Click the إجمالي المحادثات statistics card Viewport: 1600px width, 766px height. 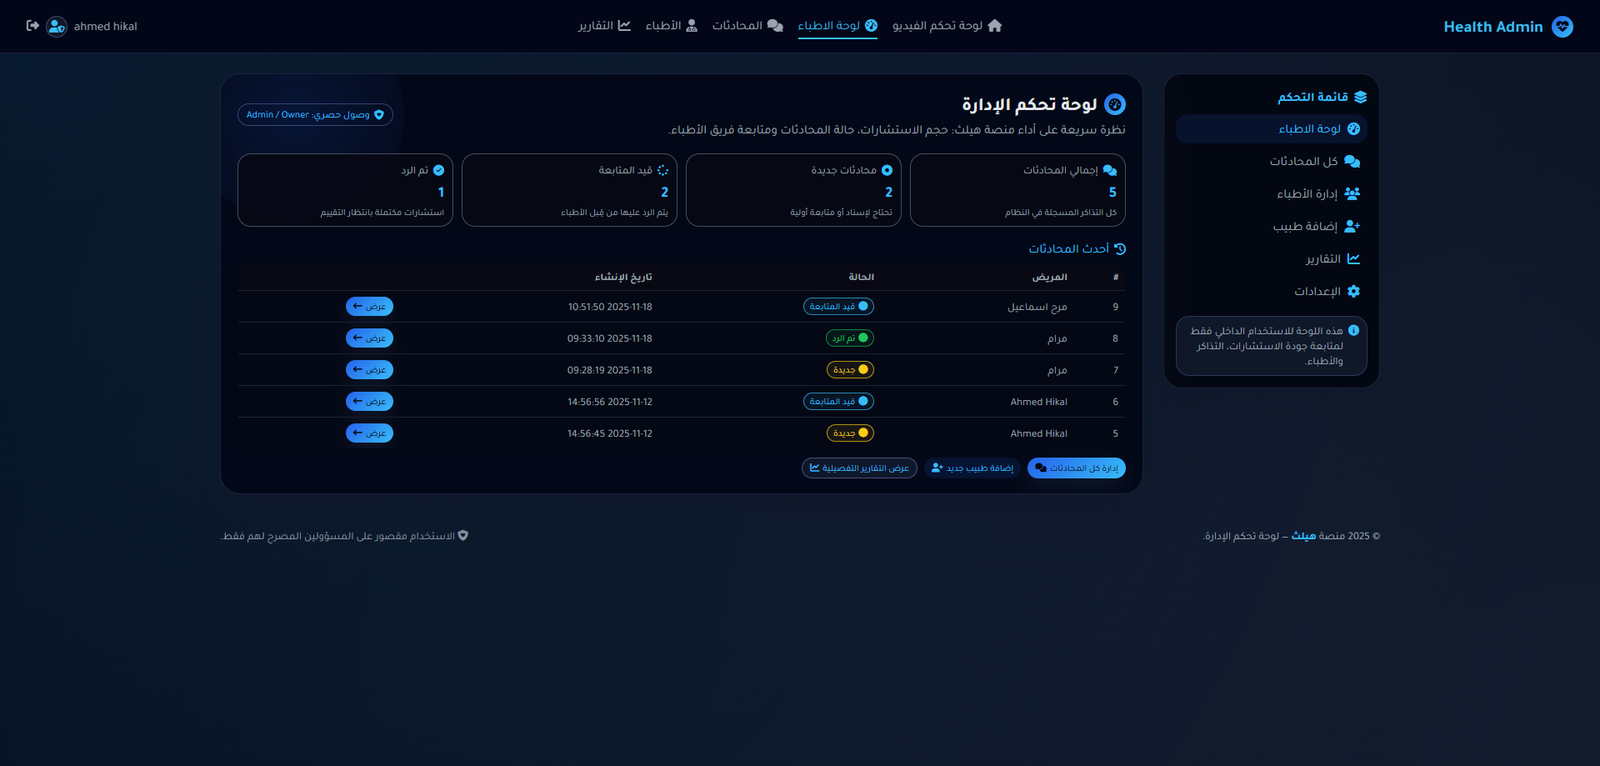1017,190
